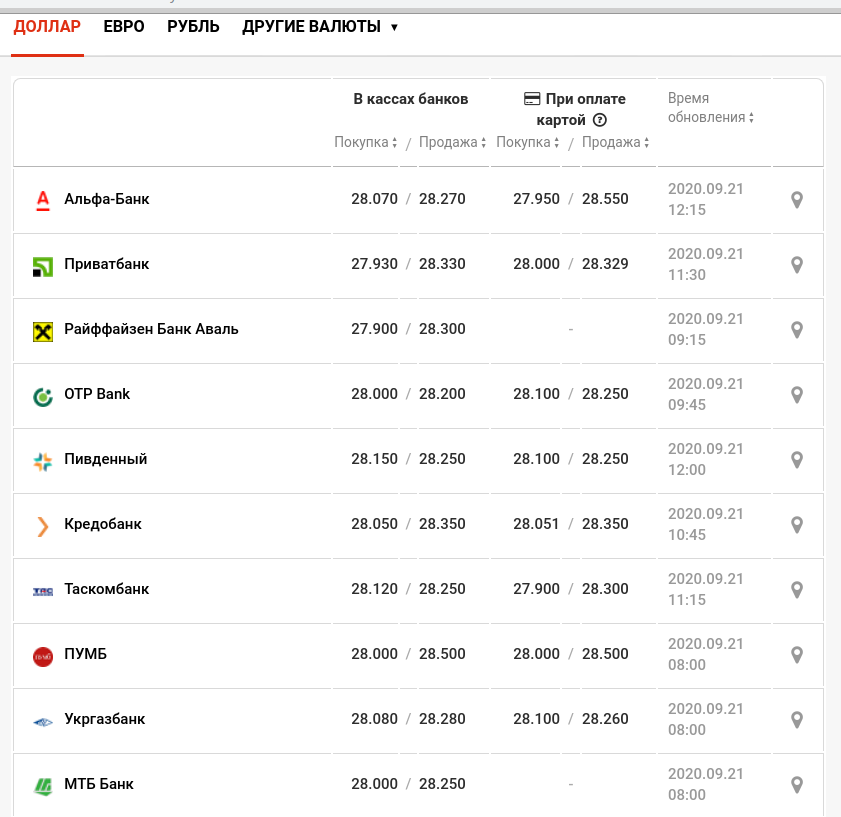Switch to the 'Рубль' tab
841x817 pixels.
[x=193, y=27]
